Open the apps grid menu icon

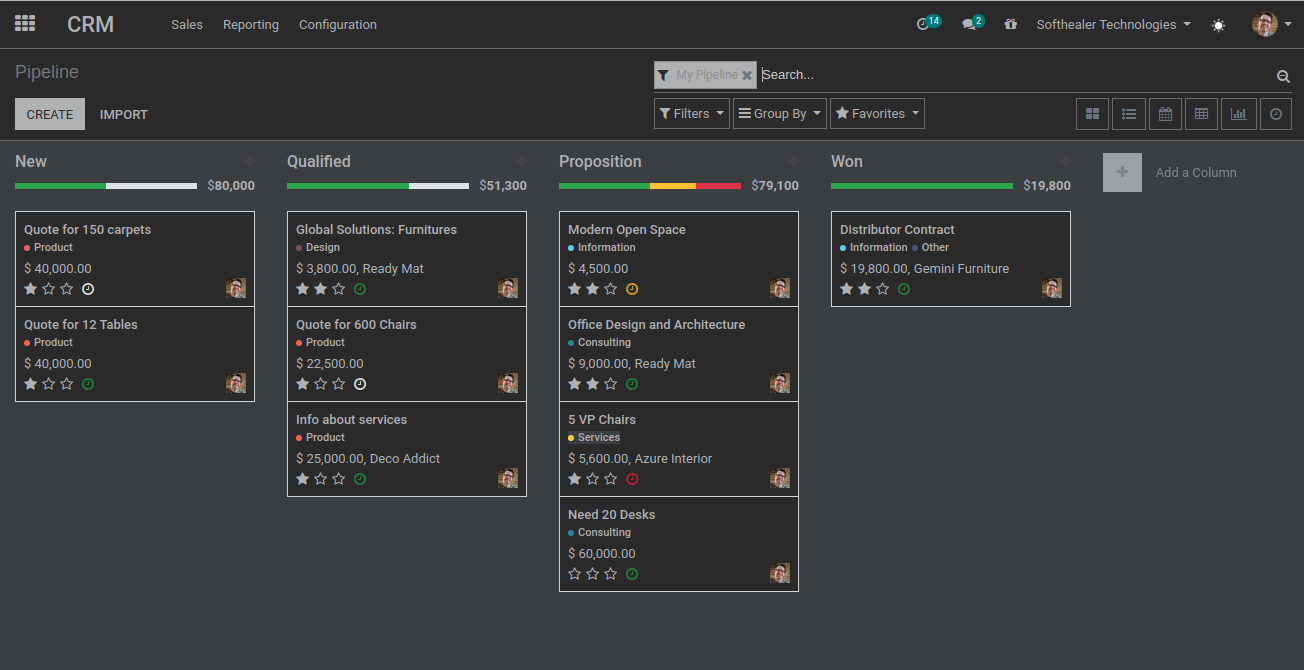25,24
